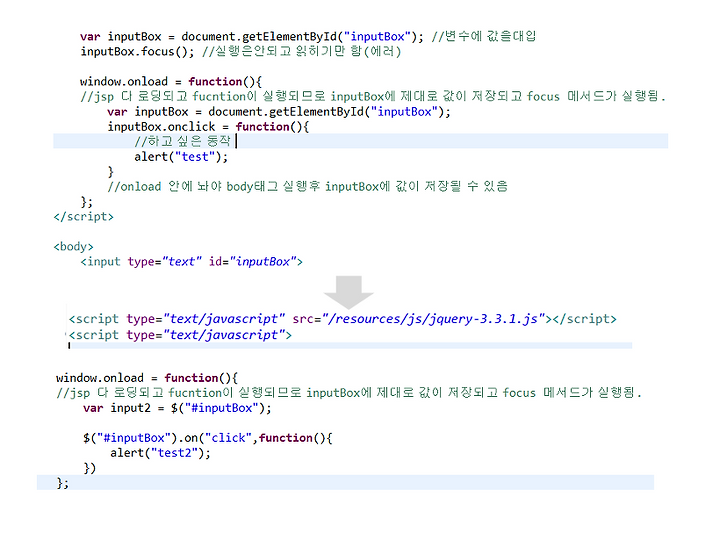Select the line alert("test2");
This screenshot has width=720, height=540.
click(x=160, y=453)
